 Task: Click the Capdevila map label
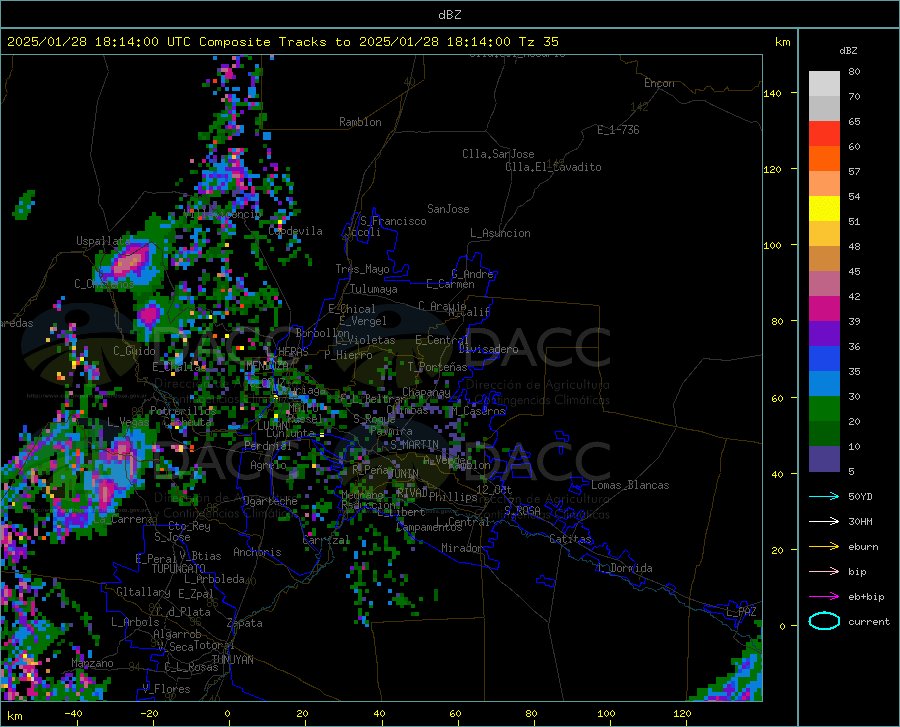pos(296,231)
